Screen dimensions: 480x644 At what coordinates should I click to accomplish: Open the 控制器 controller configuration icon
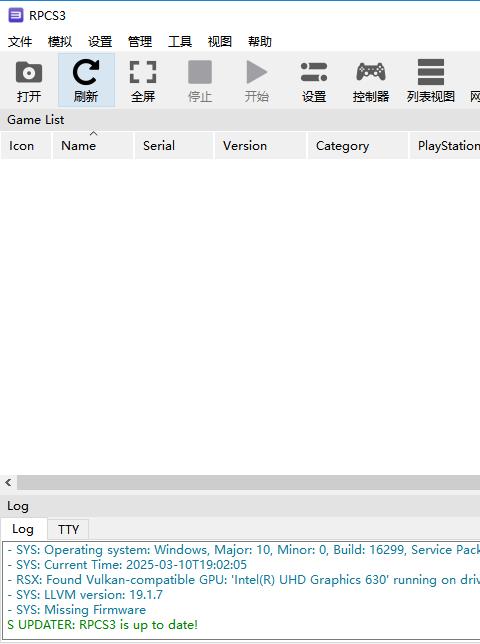(x=371, y=80)
